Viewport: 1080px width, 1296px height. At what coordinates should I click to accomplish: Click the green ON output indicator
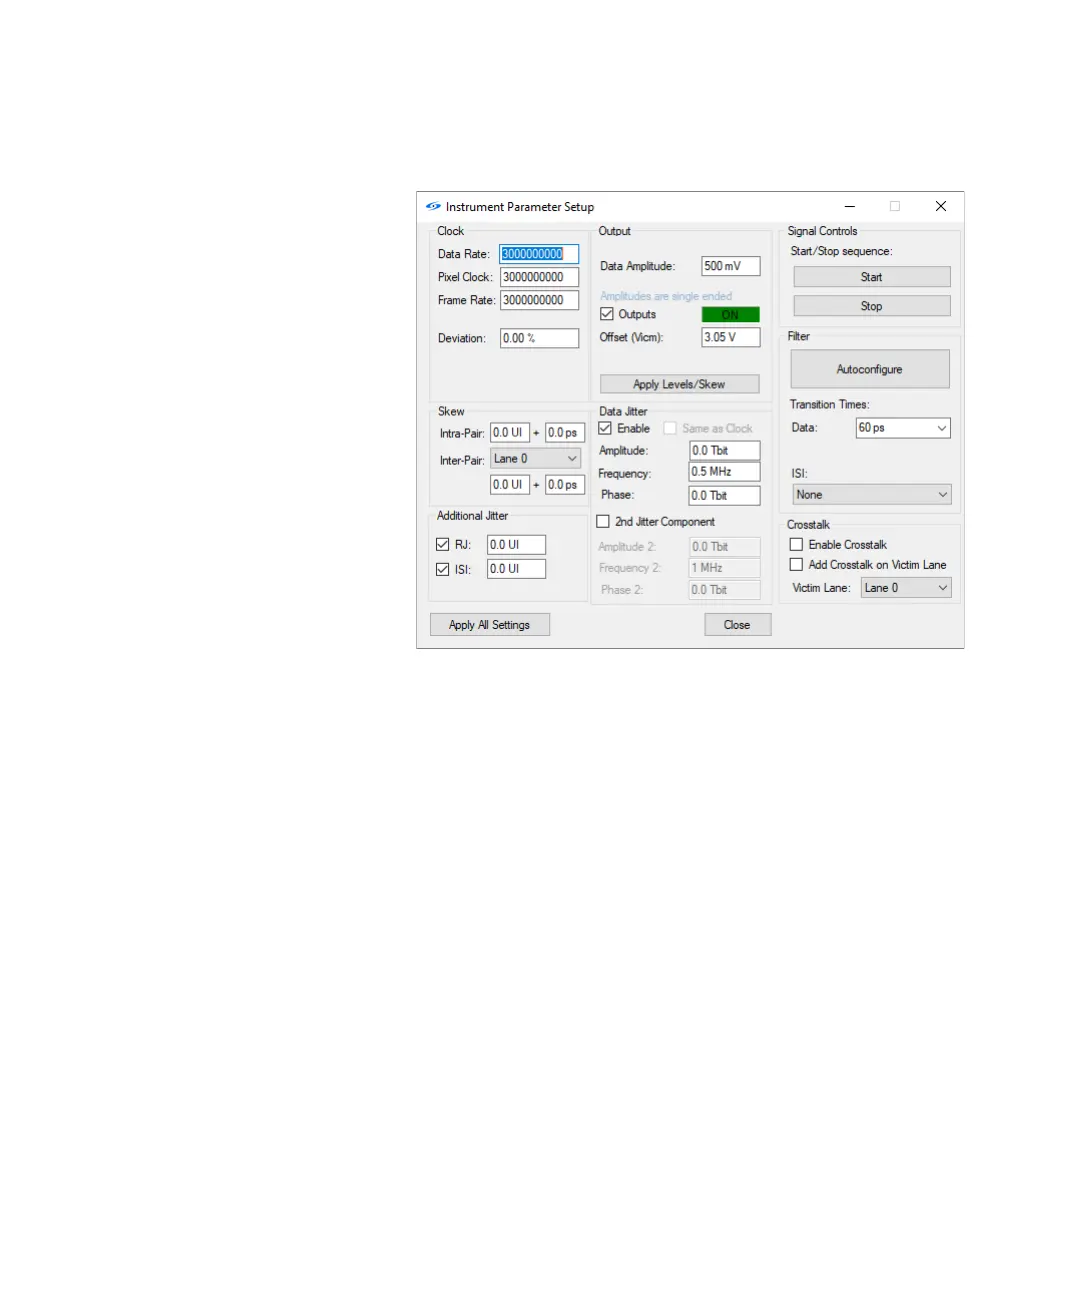tap(731, 314)
